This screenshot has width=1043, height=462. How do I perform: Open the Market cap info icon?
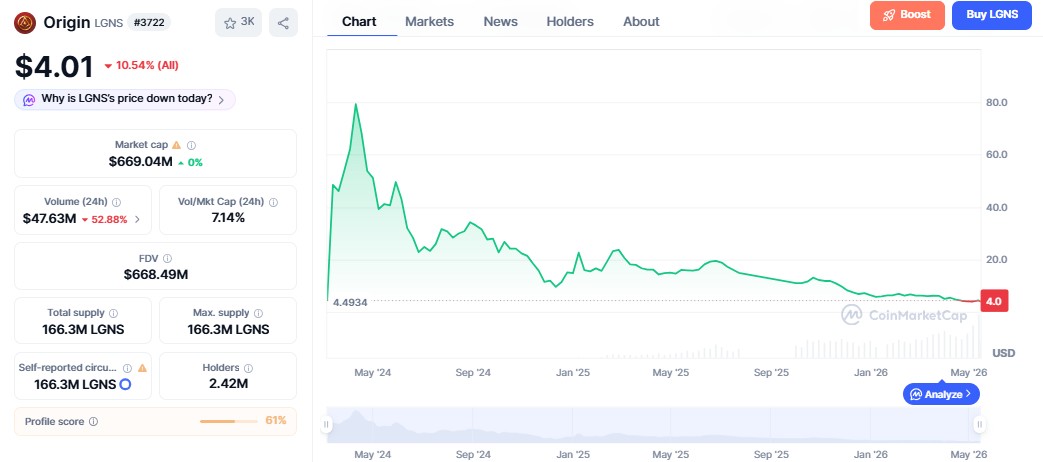[192, 145]
